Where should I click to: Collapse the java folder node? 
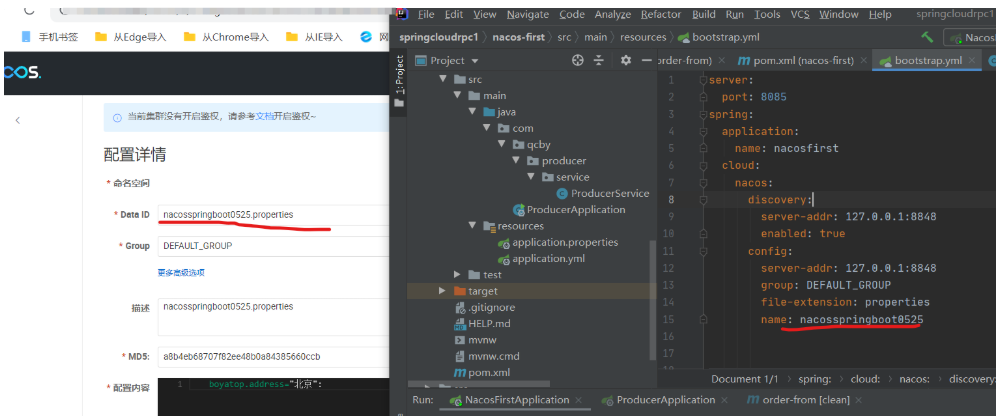tap(472, 112)
